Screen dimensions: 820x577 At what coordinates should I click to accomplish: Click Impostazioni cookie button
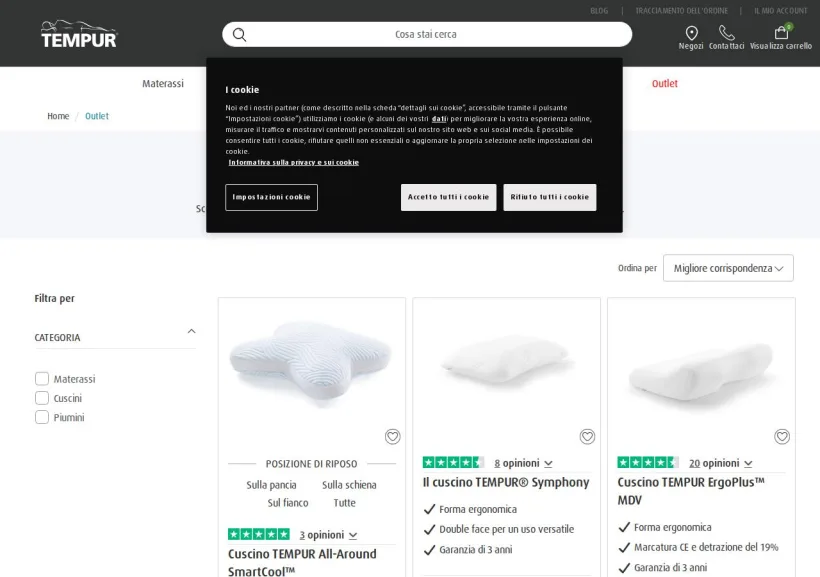coord(271,197)
